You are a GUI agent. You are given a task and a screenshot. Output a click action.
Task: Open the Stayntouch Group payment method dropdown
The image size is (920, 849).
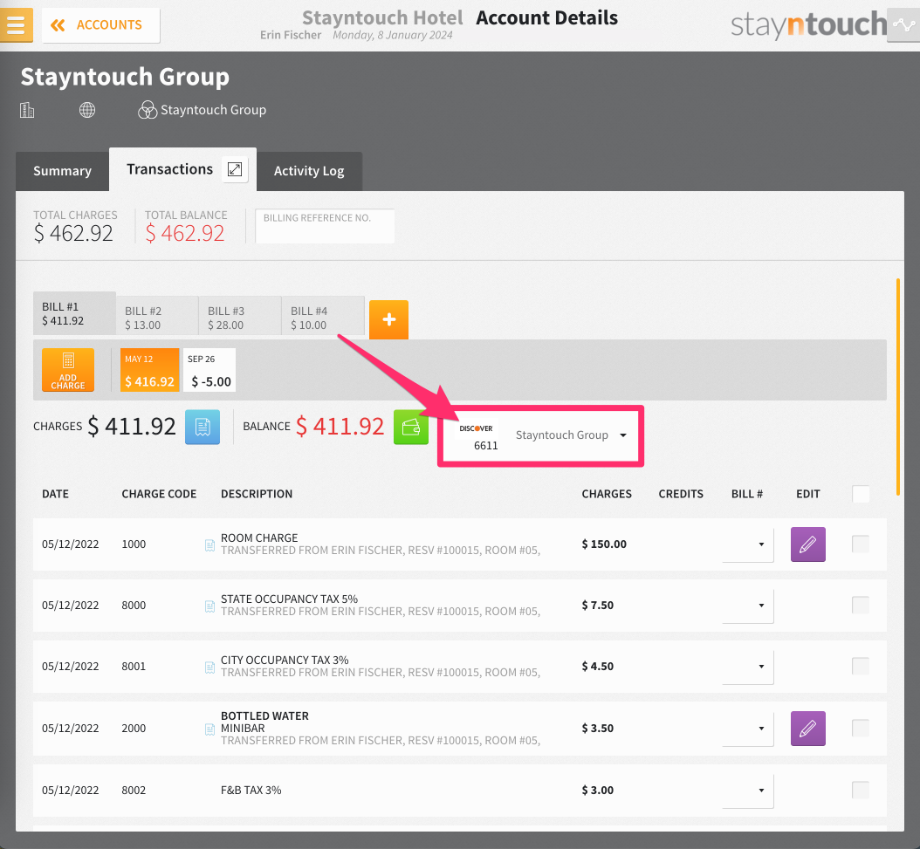tap(571, 435)
